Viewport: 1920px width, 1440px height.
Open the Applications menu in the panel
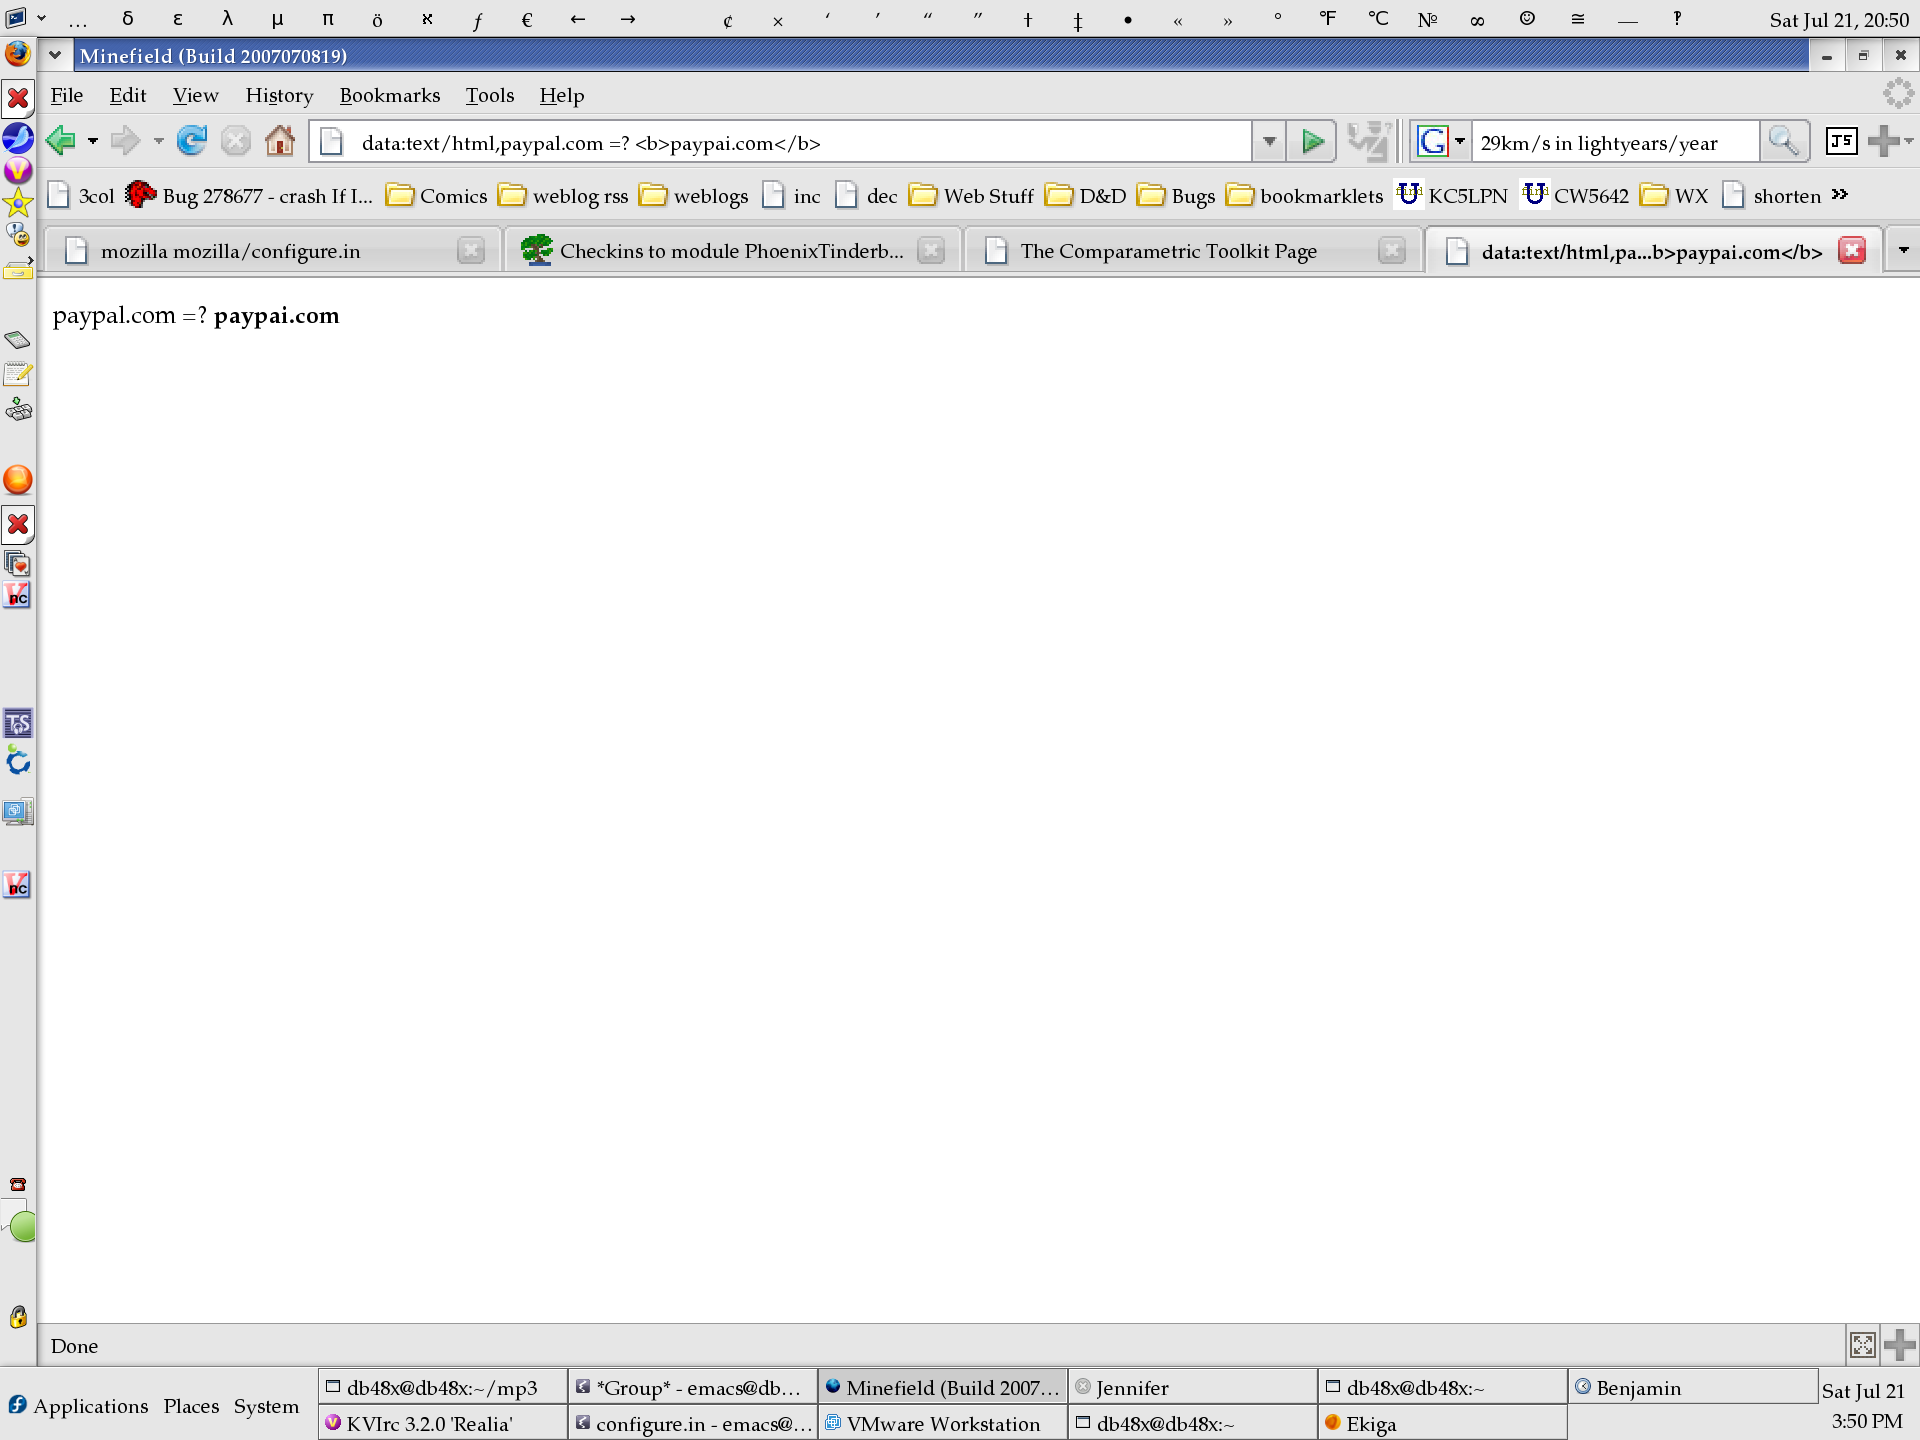[x=79, y=1405]
